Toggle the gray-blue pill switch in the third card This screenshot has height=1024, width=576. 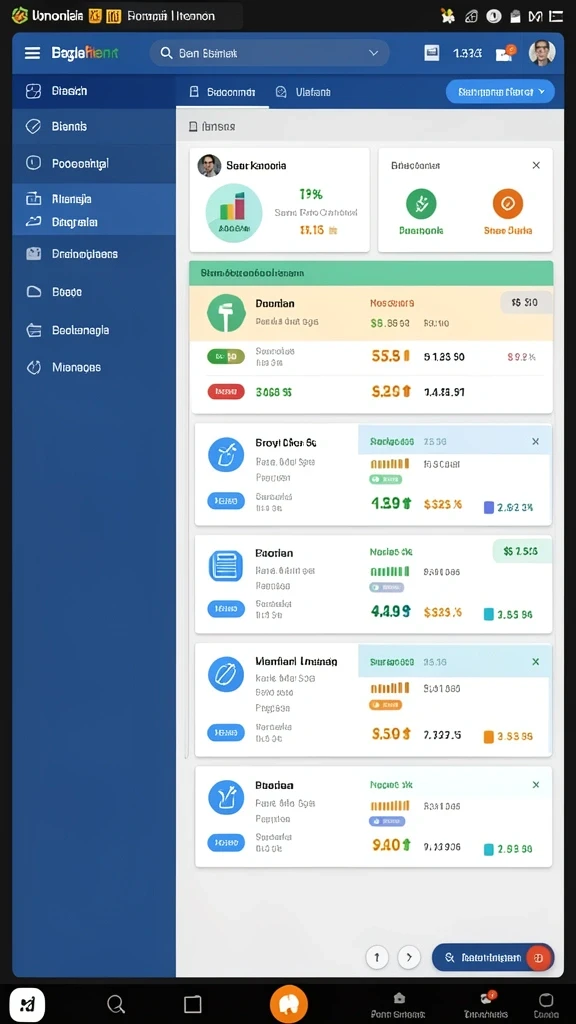pyautogui.click(x=387, y=587)
